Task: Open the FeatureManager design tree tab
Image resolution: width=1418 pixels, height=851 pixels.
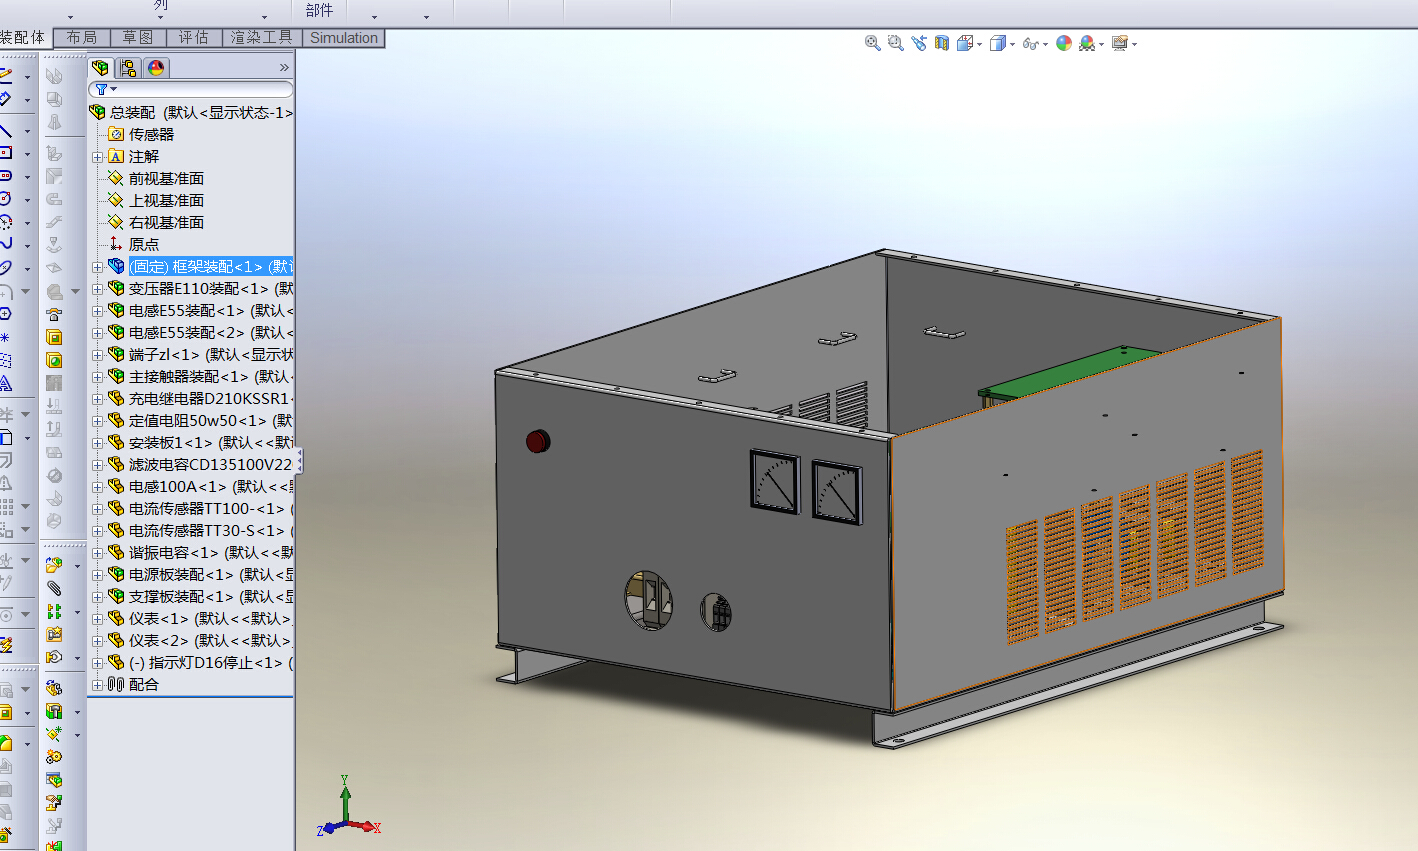Action: tap(100, 68)
